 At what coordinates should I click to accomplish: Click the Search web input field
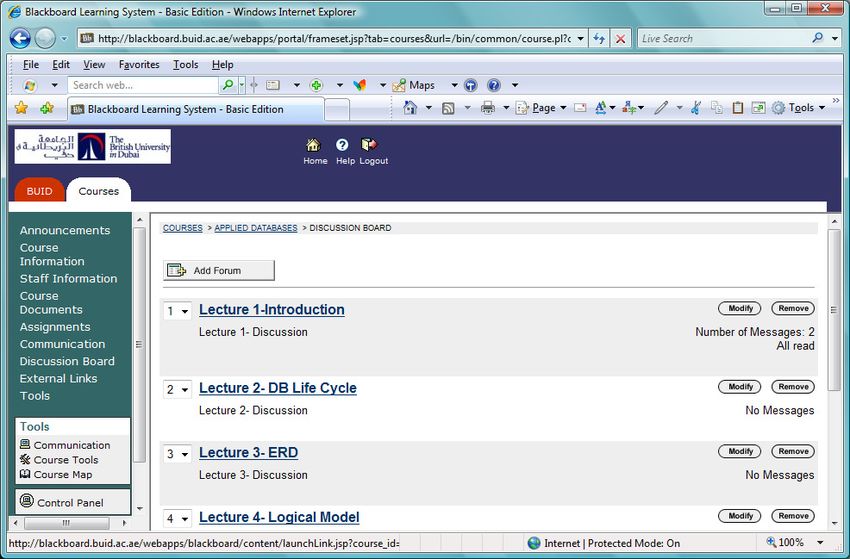click(143, 85)
